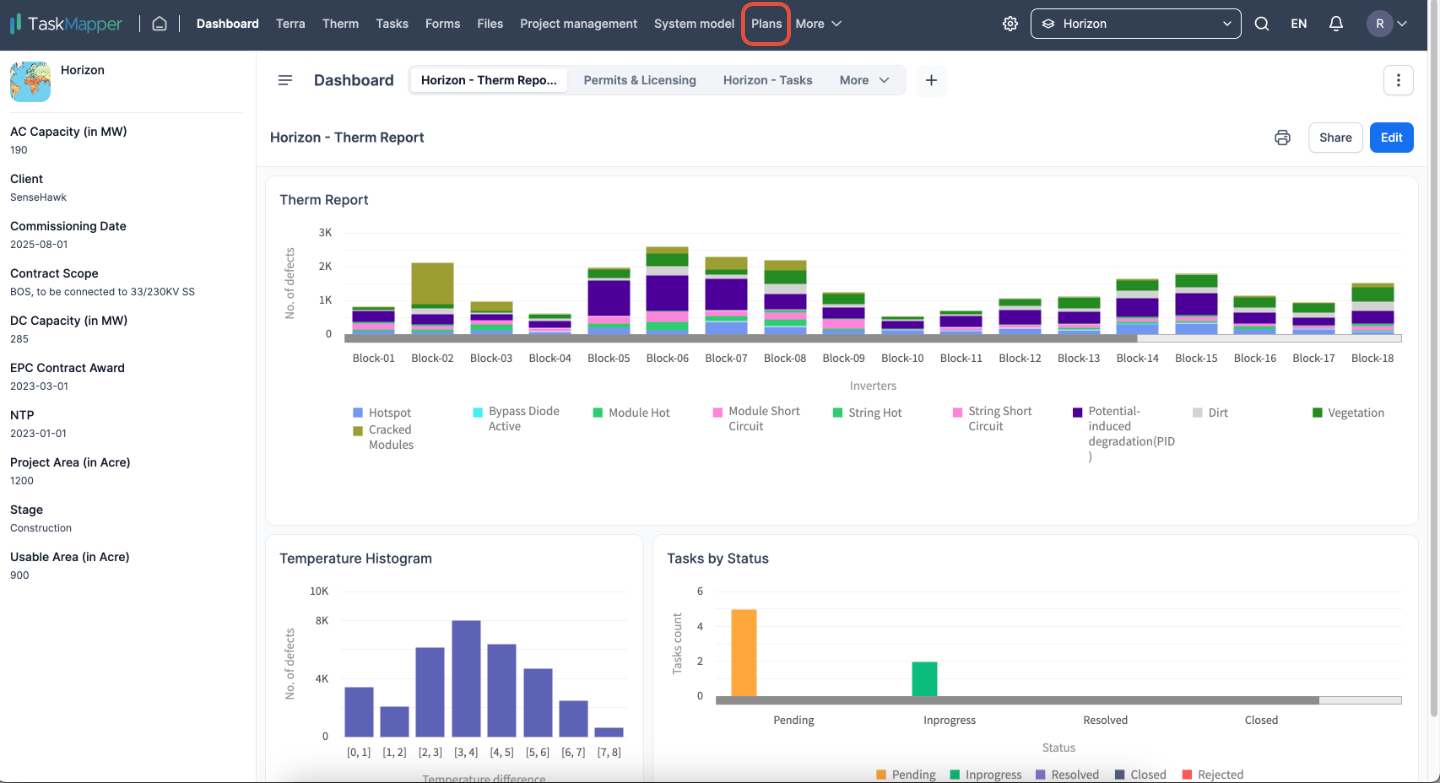Open the settings gear icon
Image resolution: width=1440 pixels, height=783 pixels.
pyautogui.click(x=1010, y=23)
